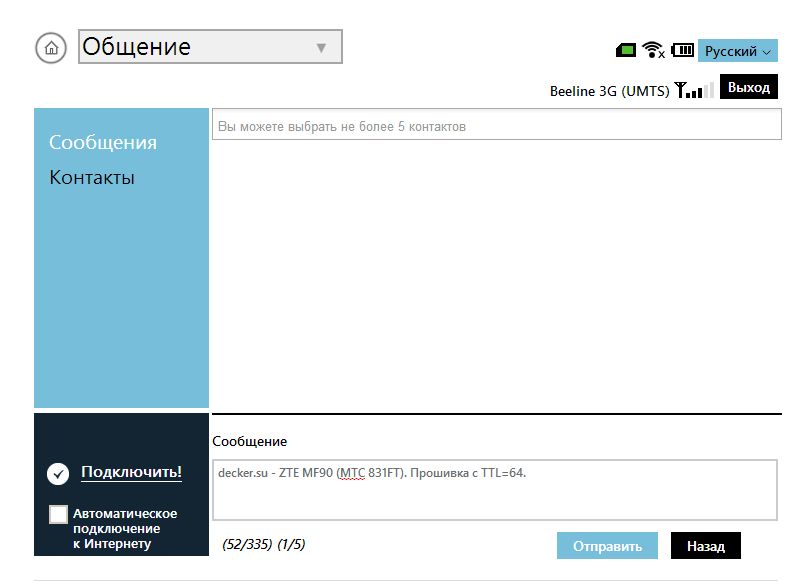Focus the contacts recipient field
The height and width of the screenshot is (582, 802).
pos(496,126)
